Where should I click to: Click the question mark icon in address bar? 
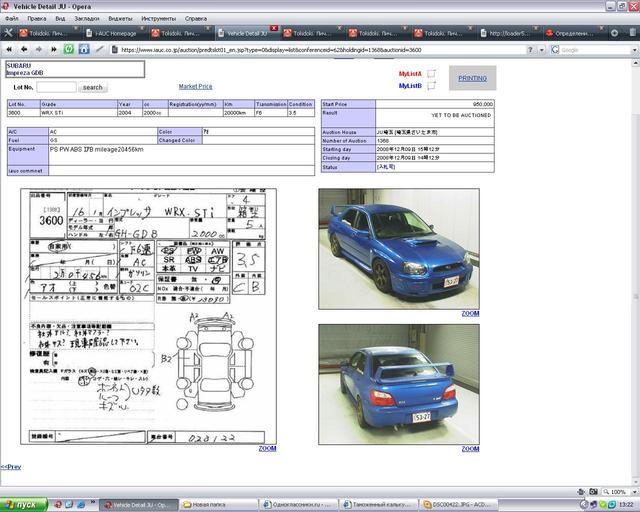click(530, 50)
